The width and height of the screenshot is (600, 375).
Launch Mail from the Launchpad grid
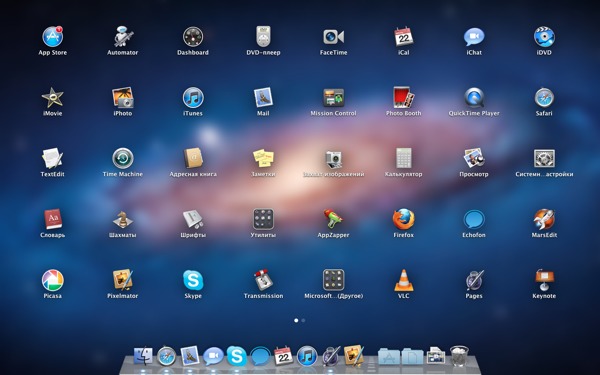(263, 98)
